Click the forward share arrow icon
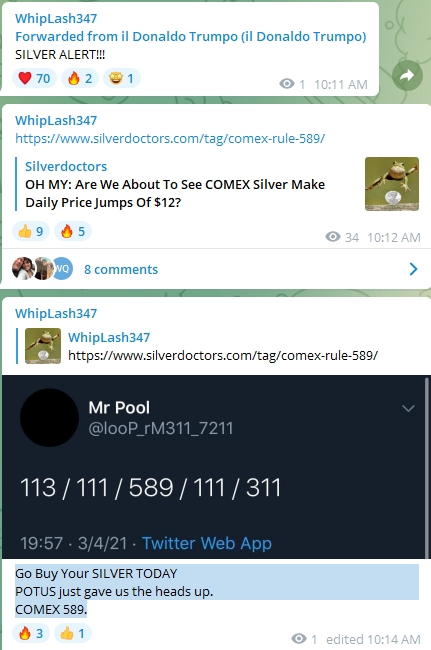431x650 pixels. [407, 75]
